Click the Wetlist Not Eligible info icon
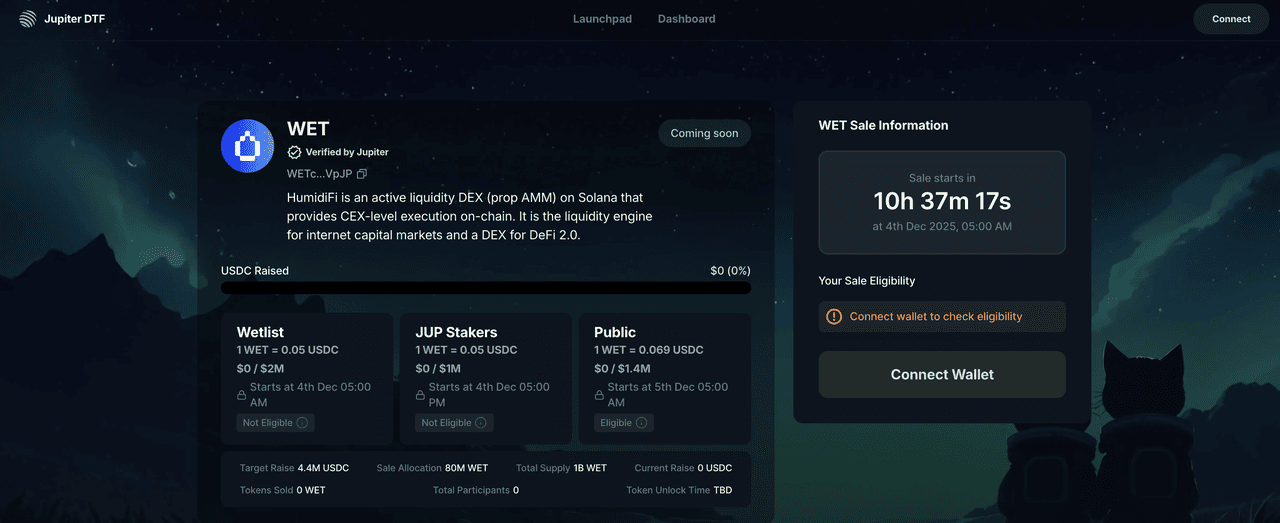The height and width of the screenshot is (523, 1280). [302, 423]
